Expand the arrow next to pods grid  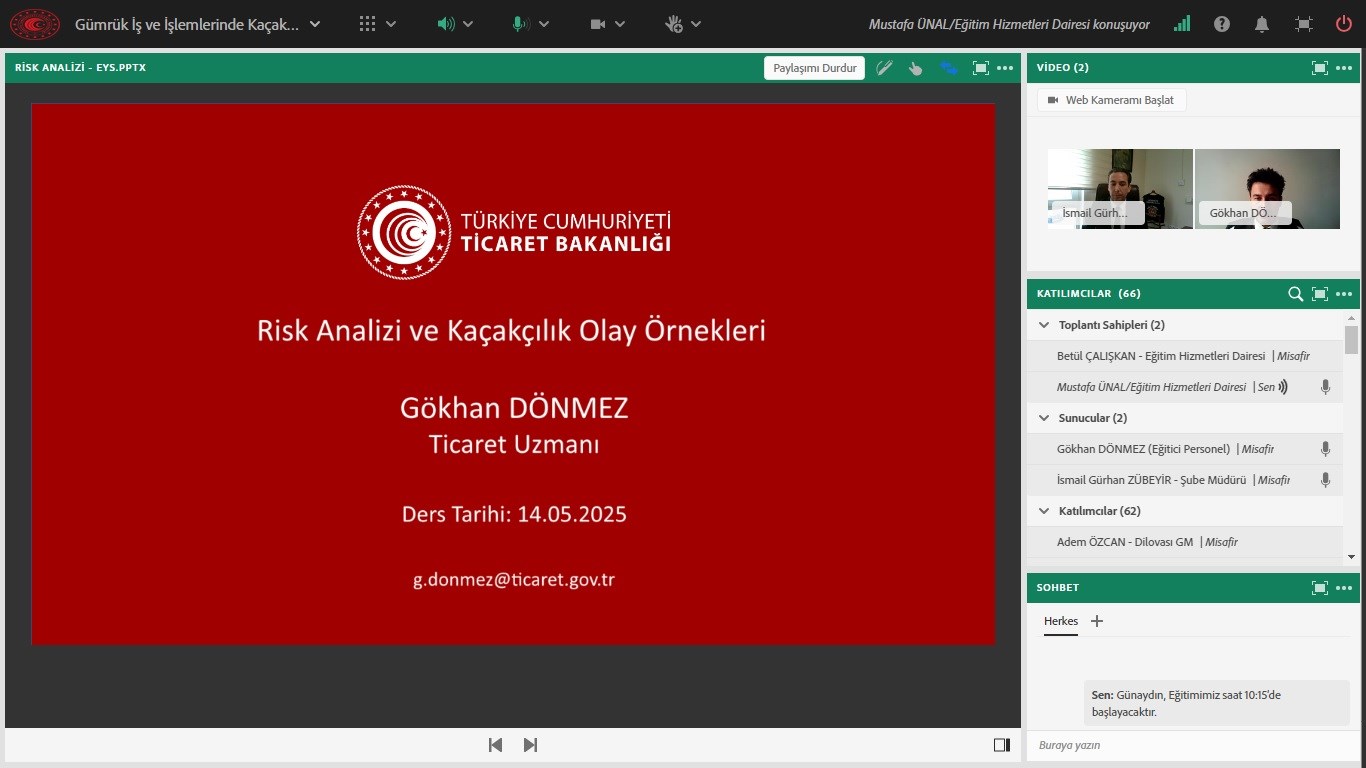tap(391, 24)
